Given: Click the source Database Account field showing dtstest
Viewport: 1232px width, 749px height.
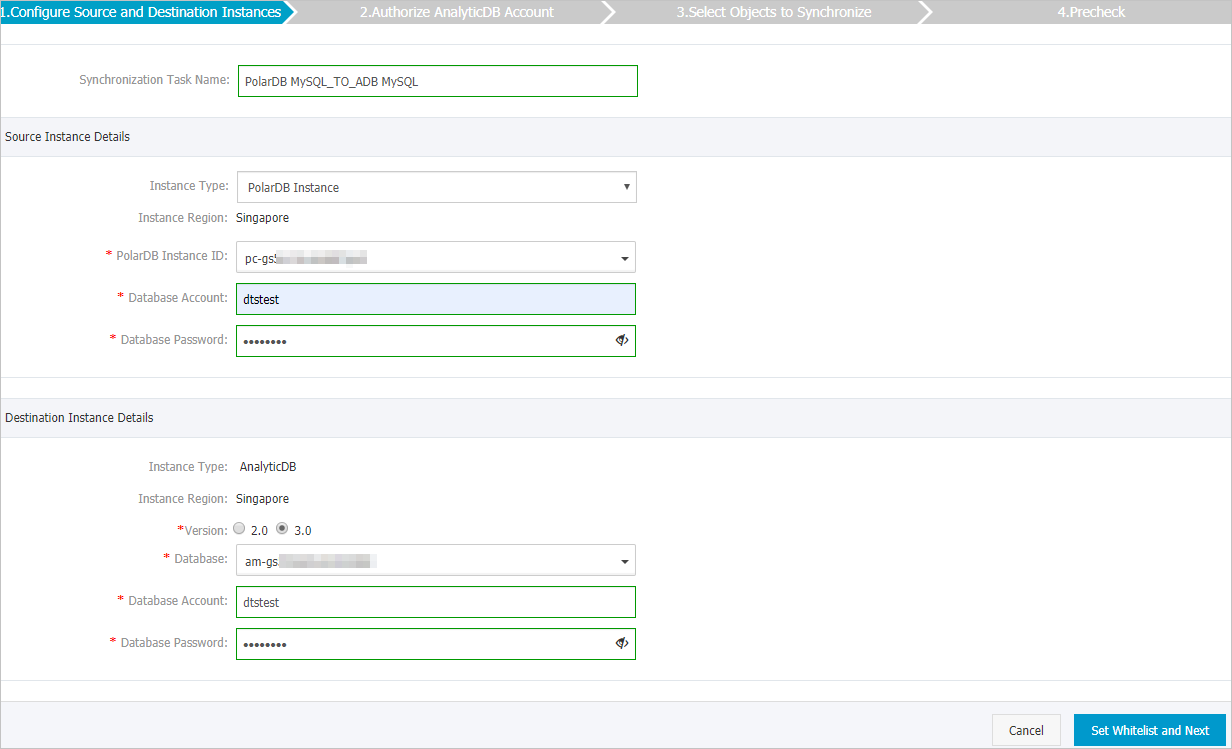Looking at the screenshot, I should coord(437,298).
